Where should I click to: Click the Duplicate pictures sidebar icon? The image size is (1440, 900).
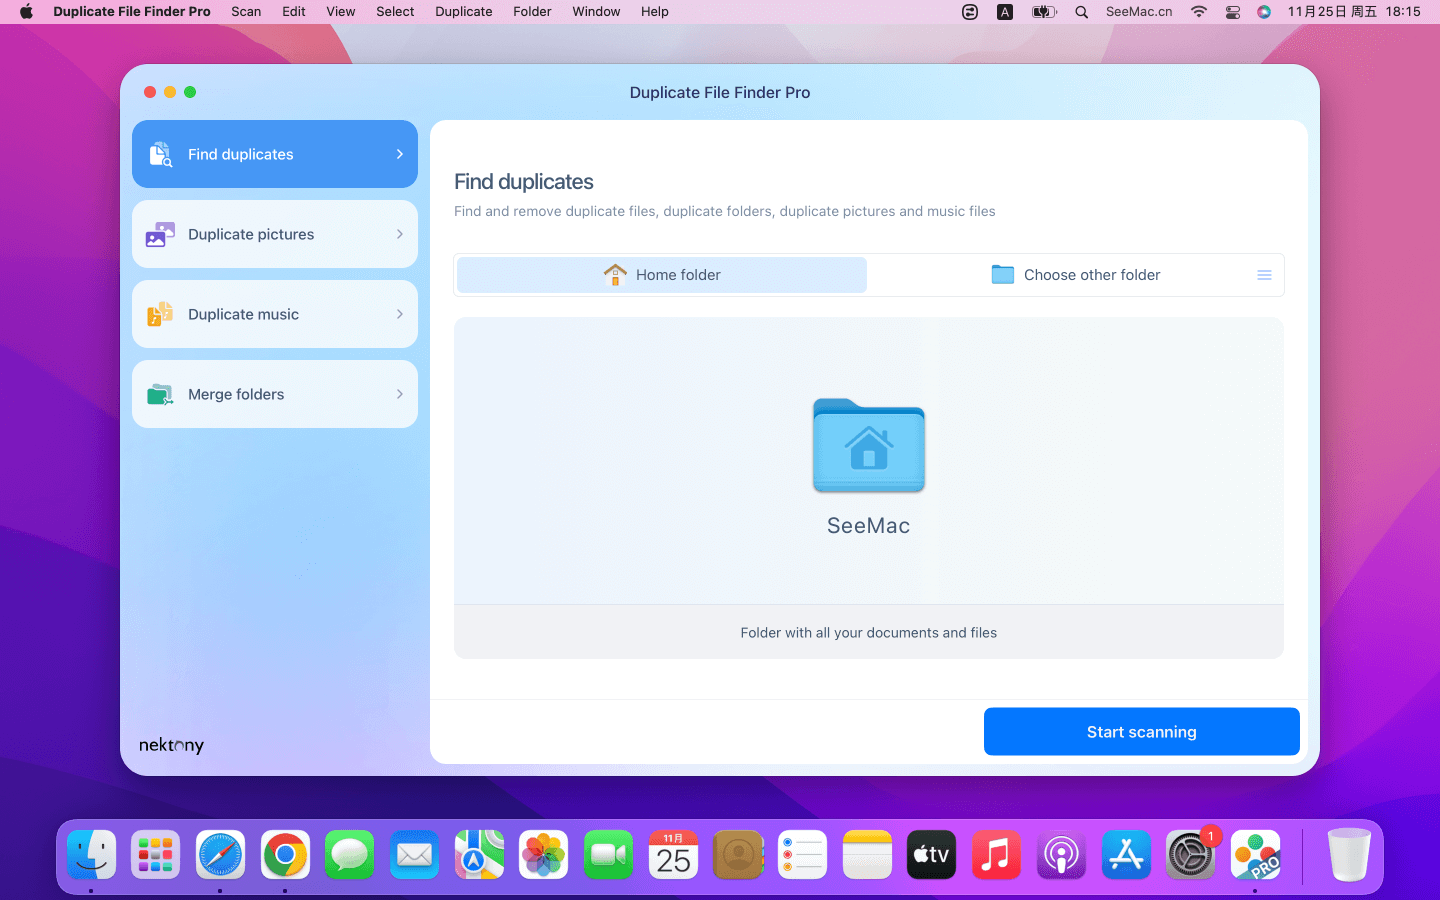click(160, 234)
